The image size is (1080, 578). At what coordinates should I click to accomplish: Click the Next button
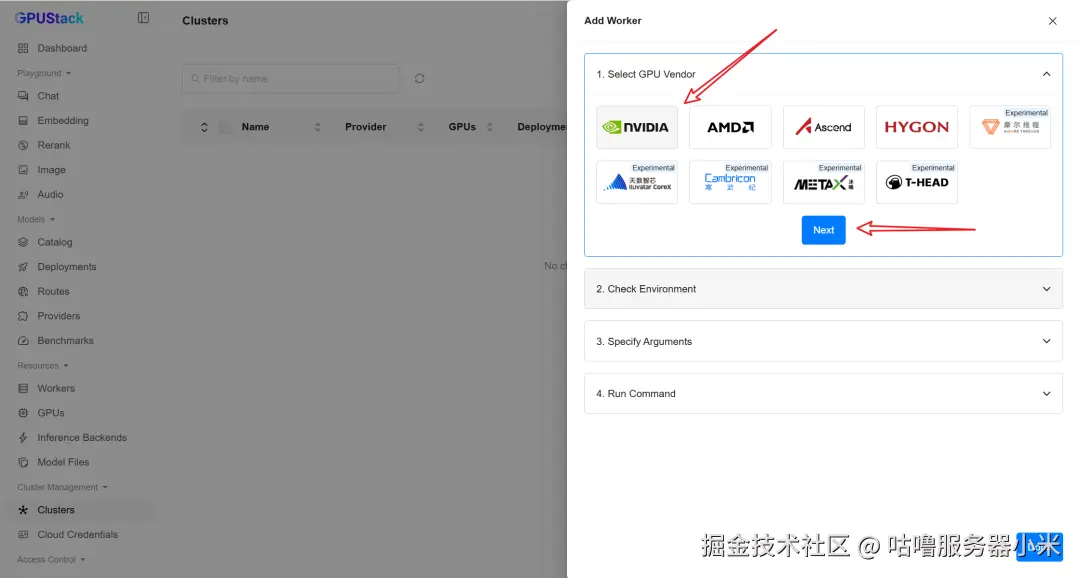tap(823, 230)
